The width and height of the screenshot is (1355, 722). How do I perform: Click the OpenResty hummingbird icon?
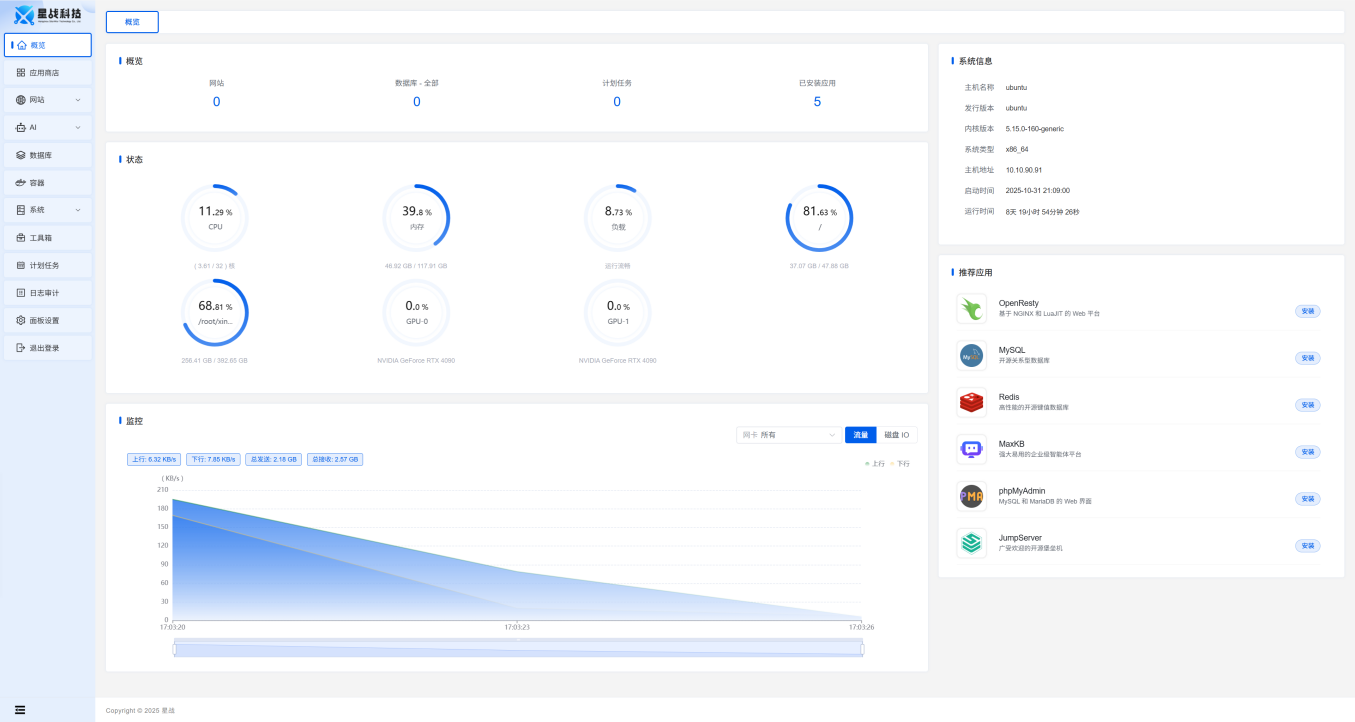971,309
